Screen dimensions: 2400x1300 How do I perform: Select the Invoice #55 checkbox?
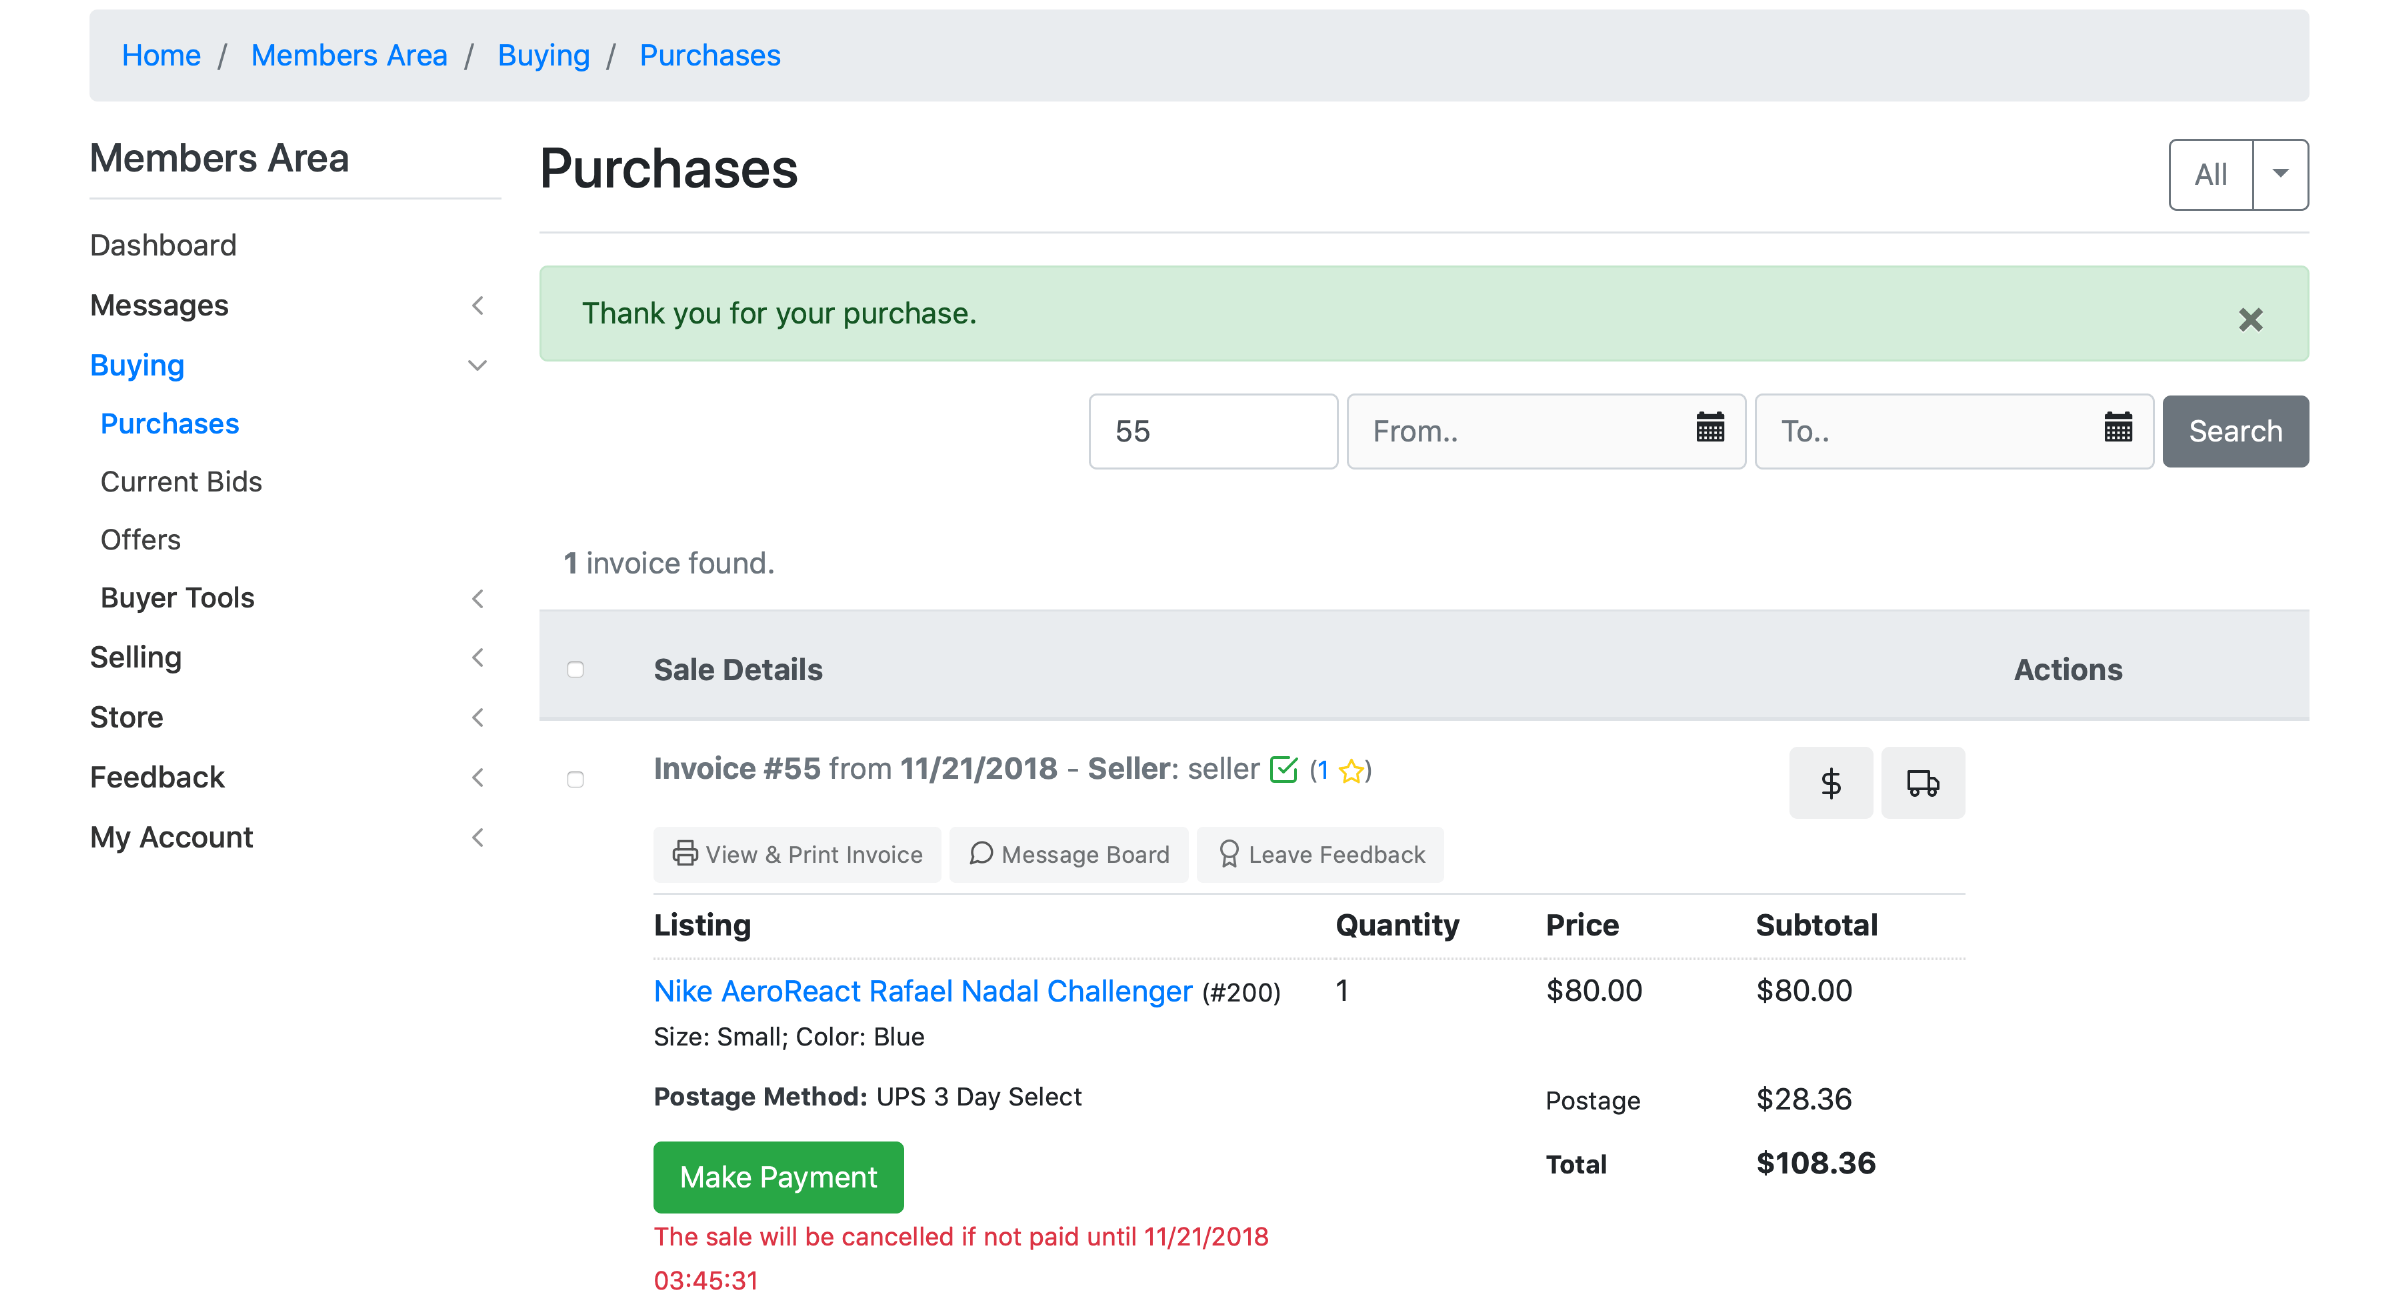tap(575, 779)
